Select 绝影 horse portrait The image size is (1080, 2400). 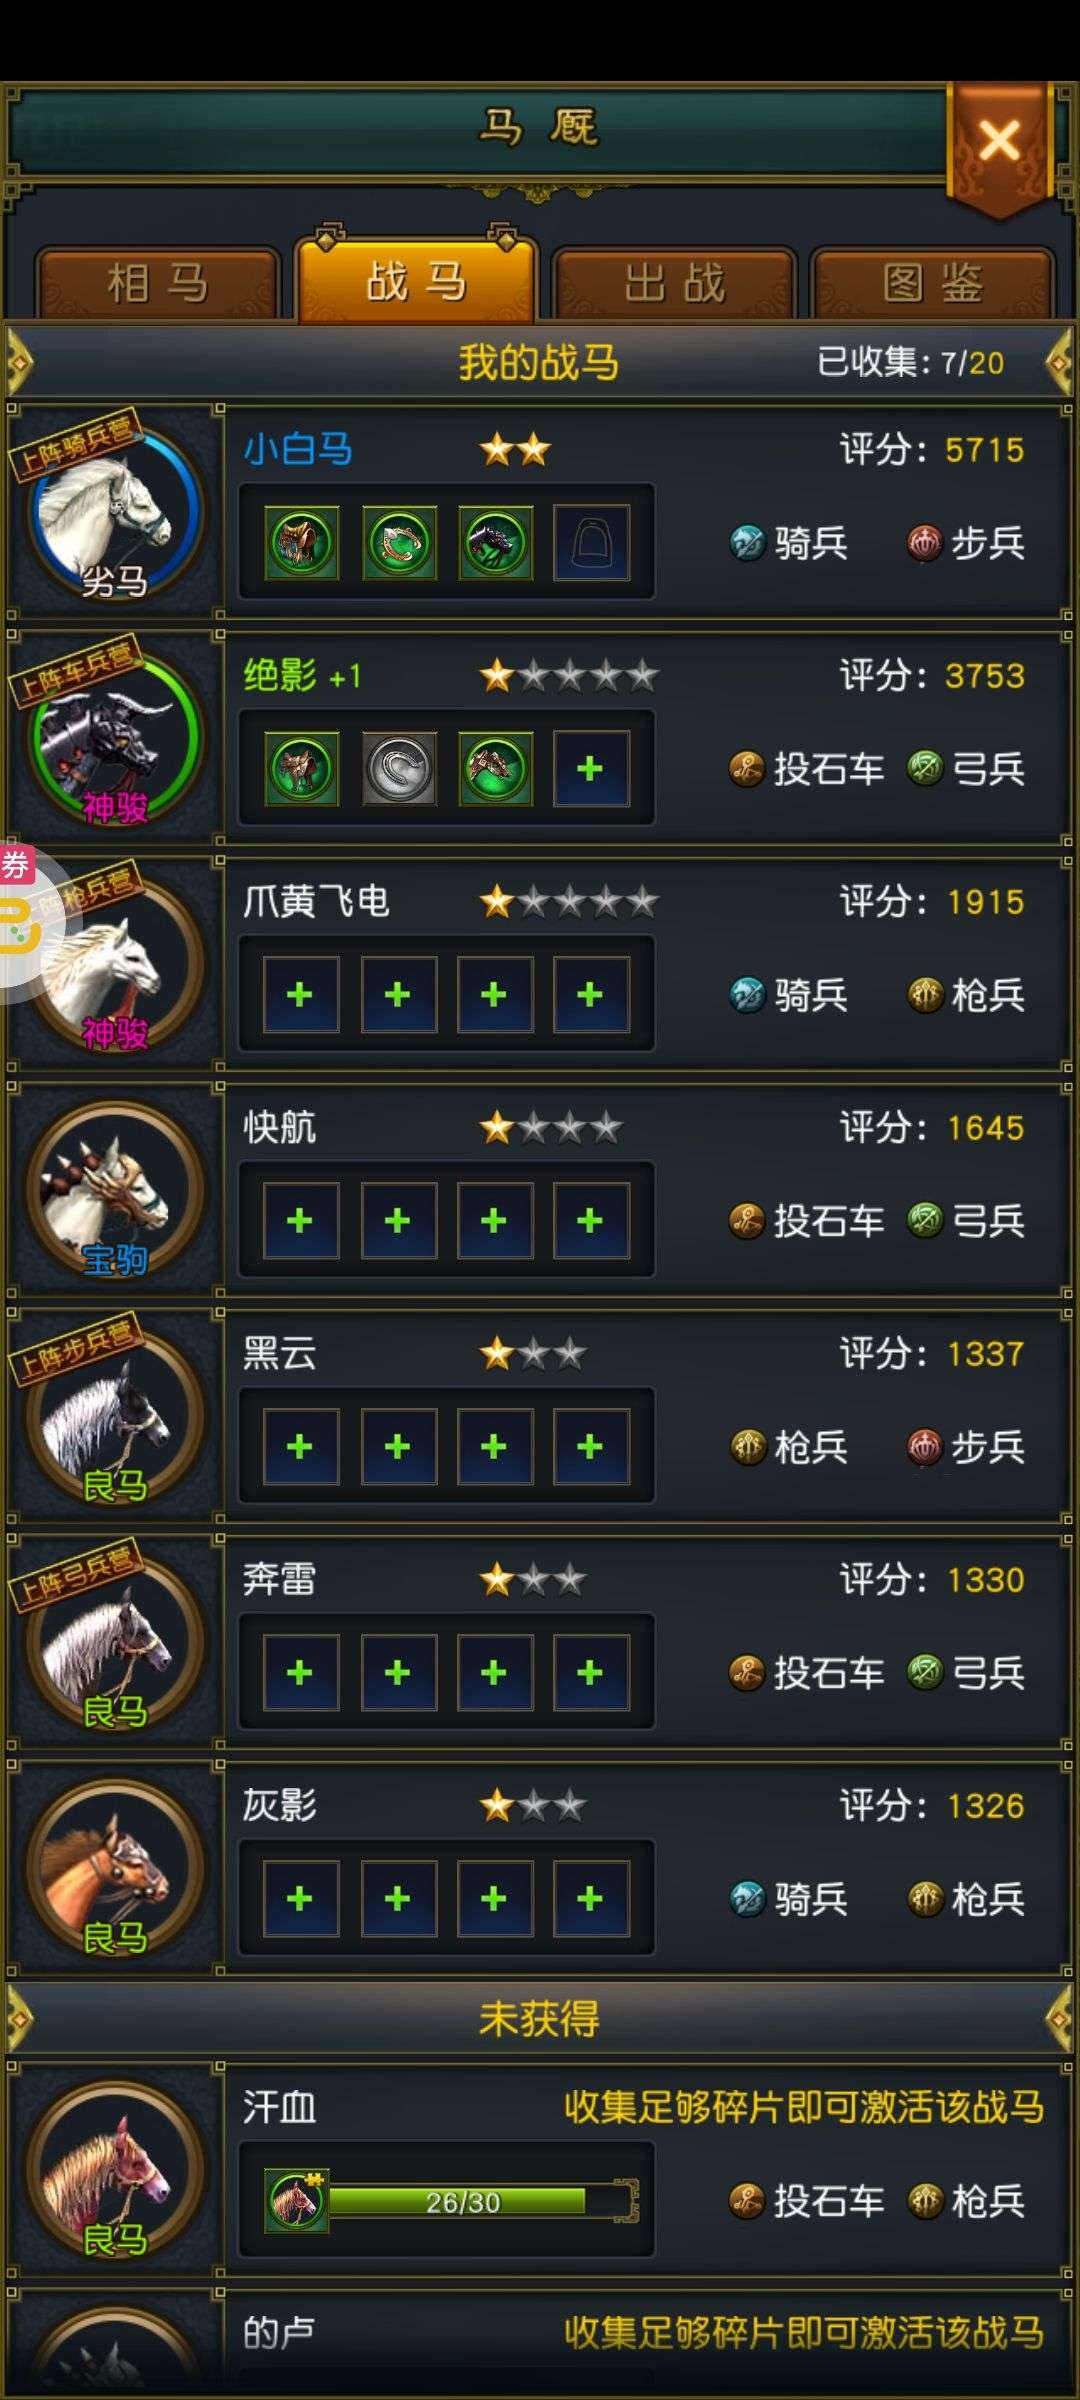114,738
